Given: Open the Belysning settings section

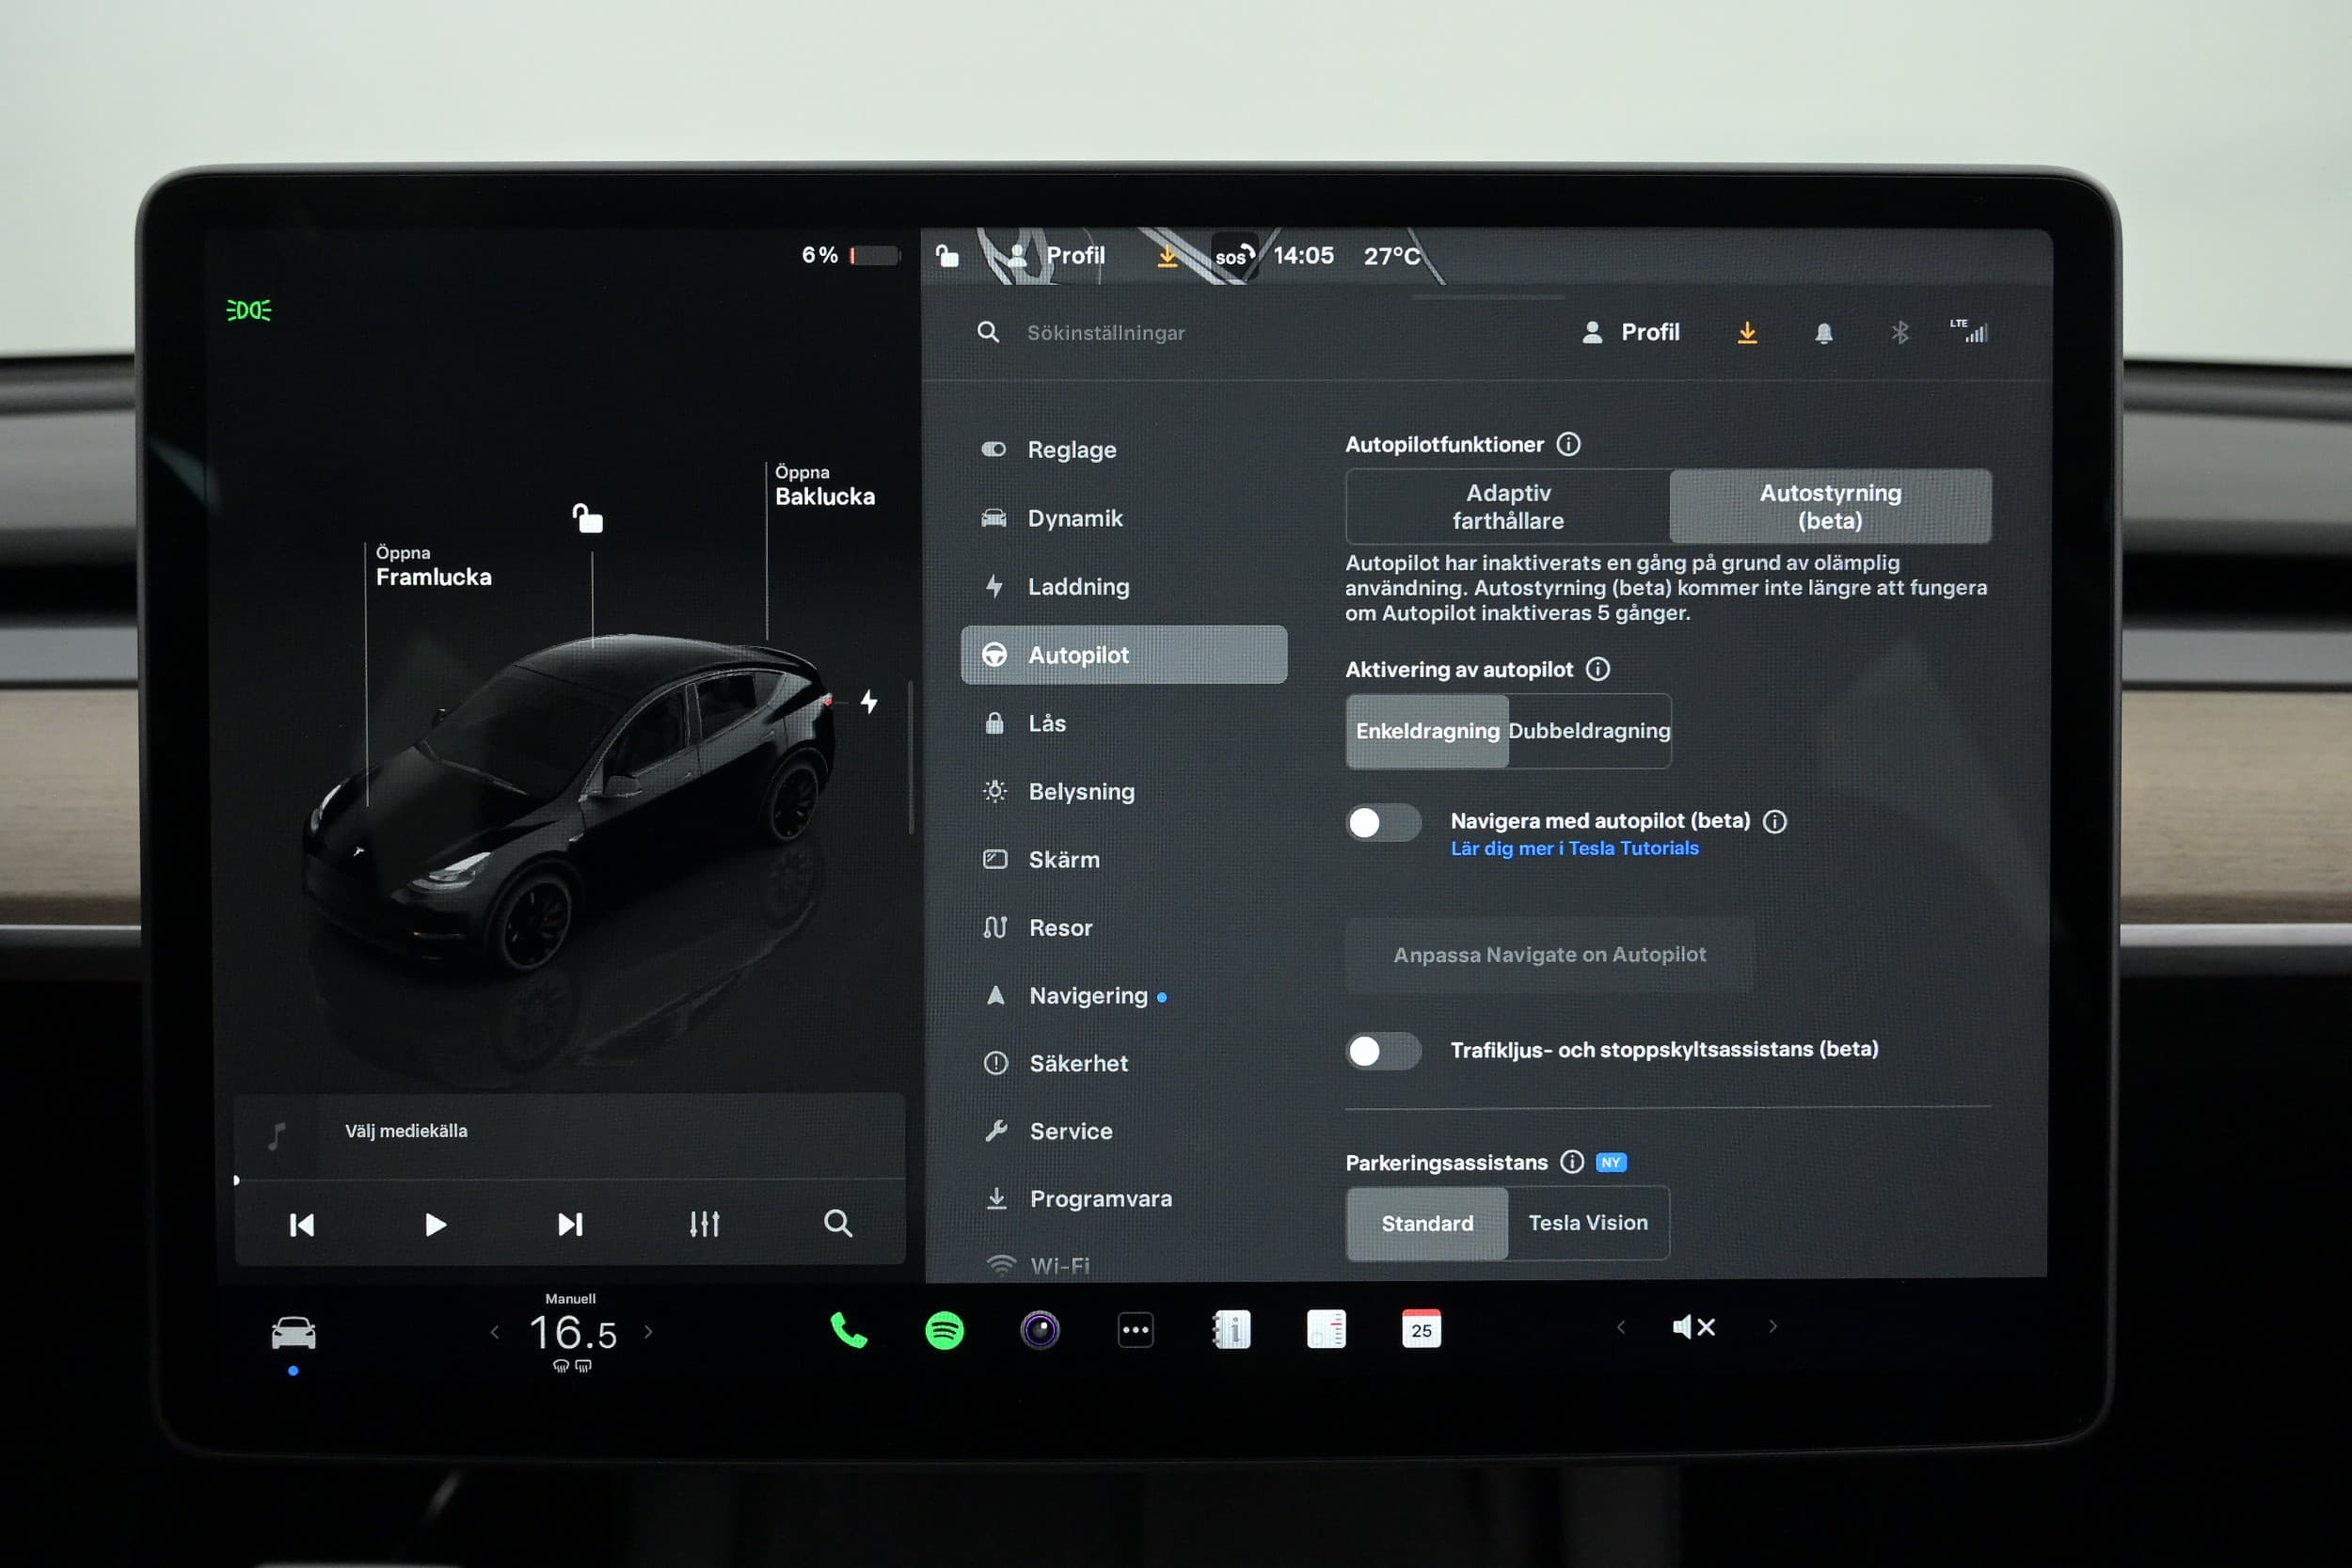Looking at the screenshot, I should [x=1124, y=792].
